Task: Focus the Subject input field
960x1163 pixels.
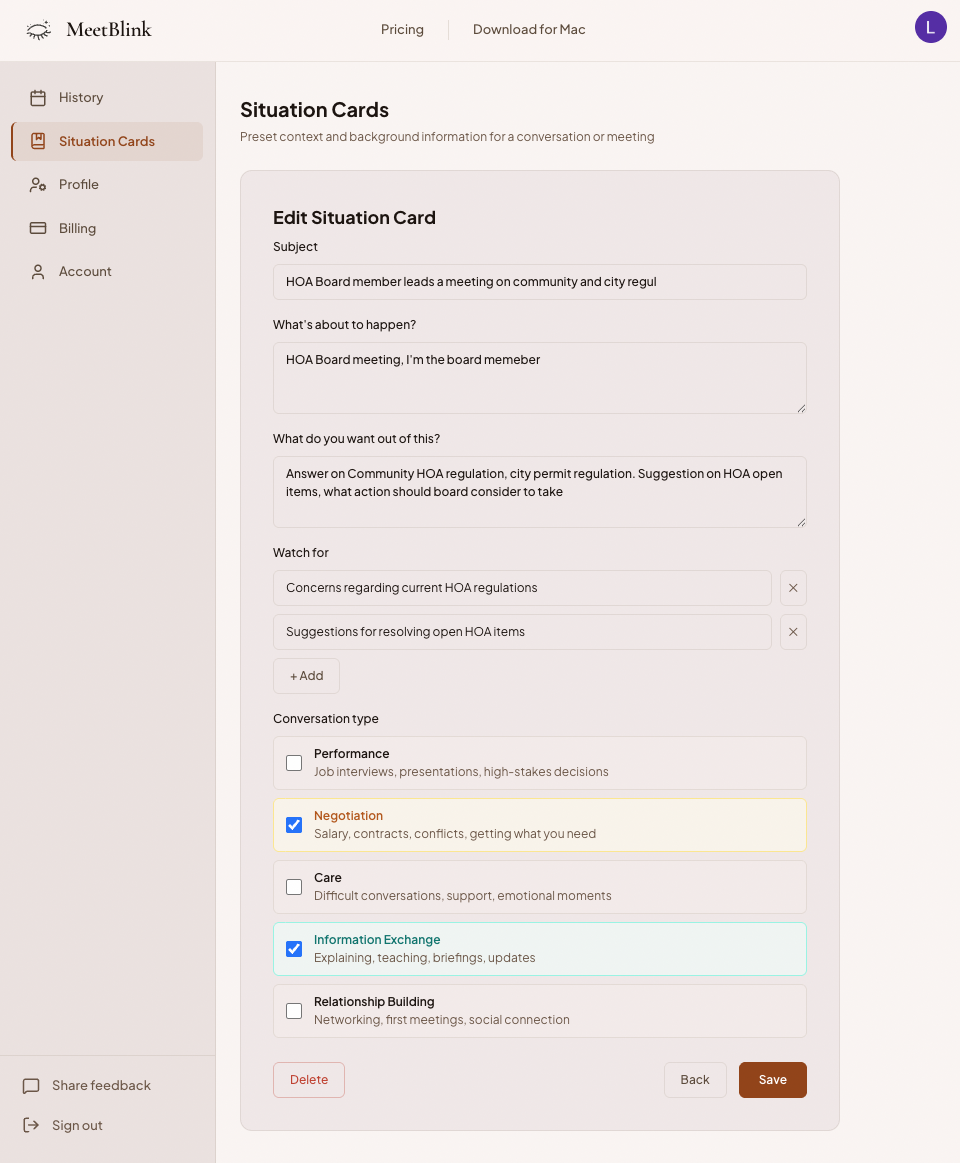Action: click(x=539, y=282)
